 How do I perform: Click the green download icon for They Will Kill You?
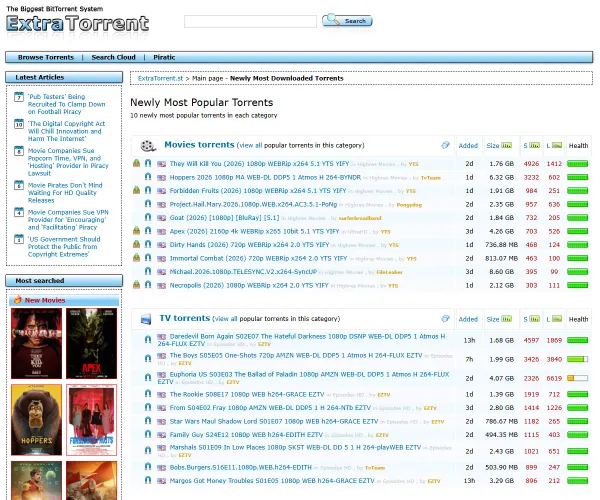tap(136, 163)
